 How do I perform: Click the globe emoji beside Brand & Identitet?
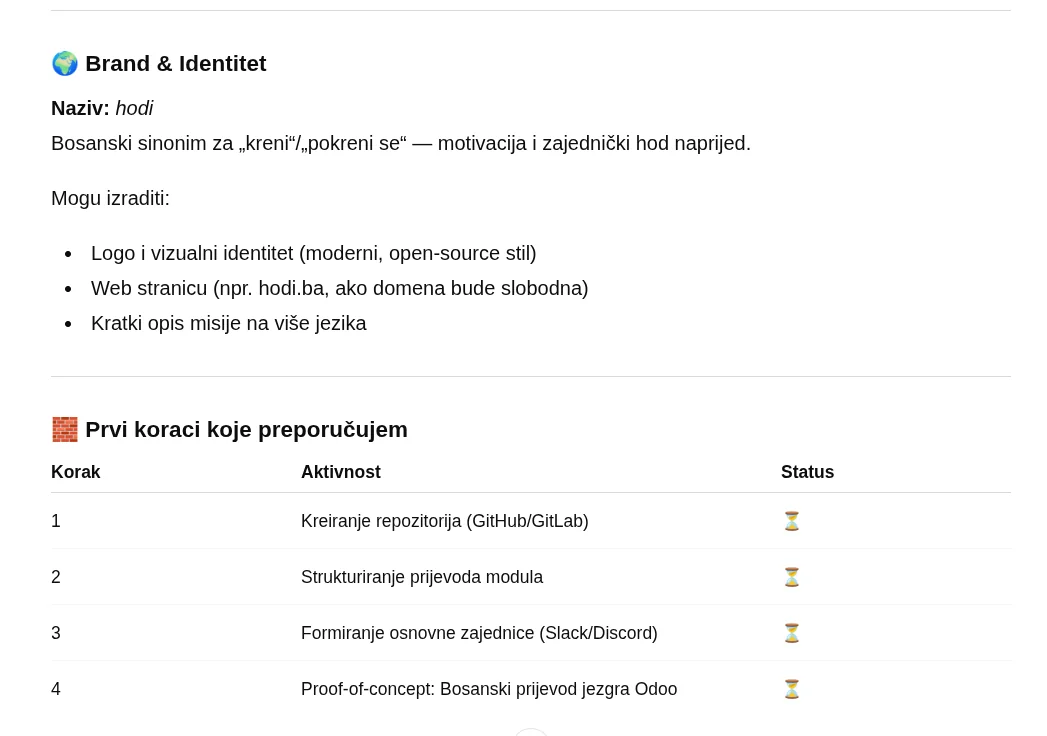point(65,64)
